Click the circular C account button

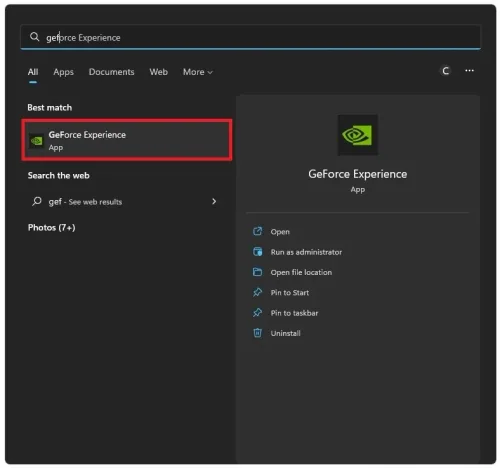point(446,71)
